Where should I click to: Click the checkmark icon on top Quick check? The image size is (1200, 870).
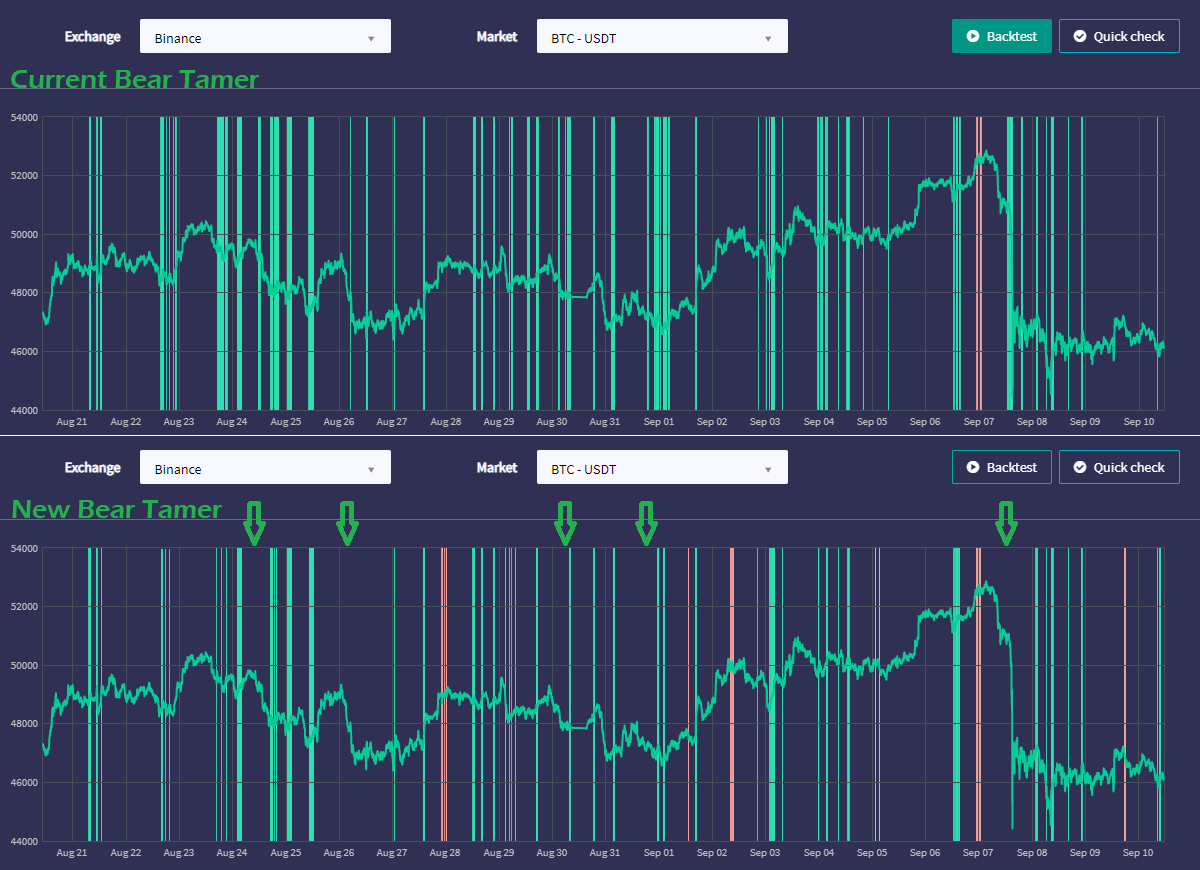[x=1079, y=36]
